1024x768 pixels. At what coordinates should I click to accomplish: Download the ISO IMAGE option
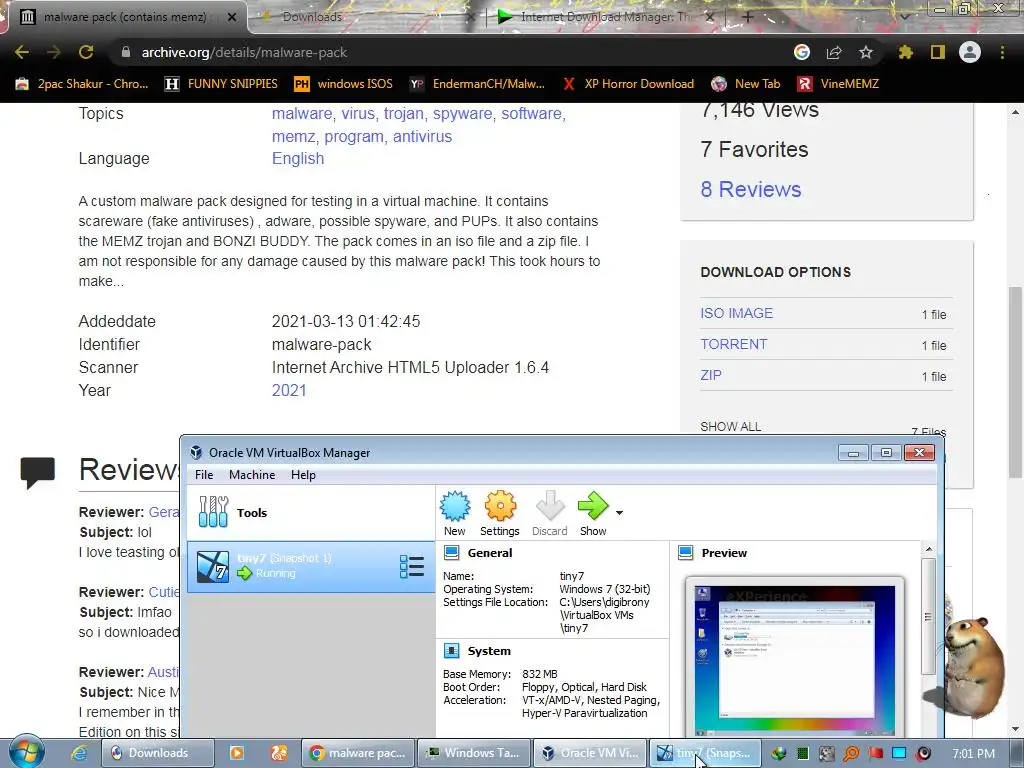(737, 313)
